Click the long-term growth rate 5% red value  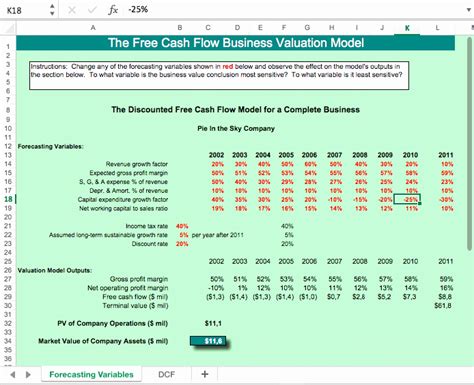(x=184, y=235)
